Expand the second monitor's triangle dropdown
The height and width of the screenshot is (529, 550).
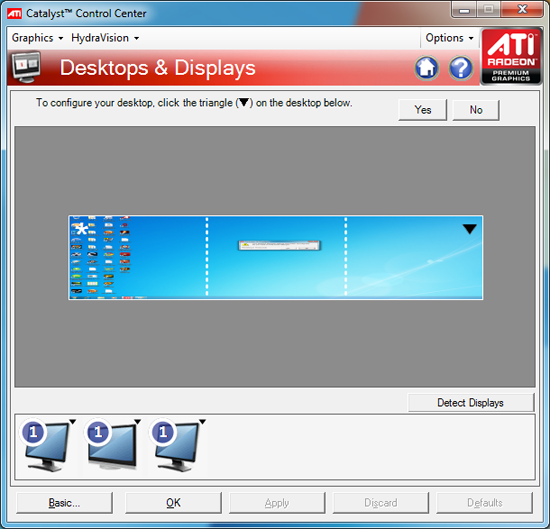pos(138,422)
